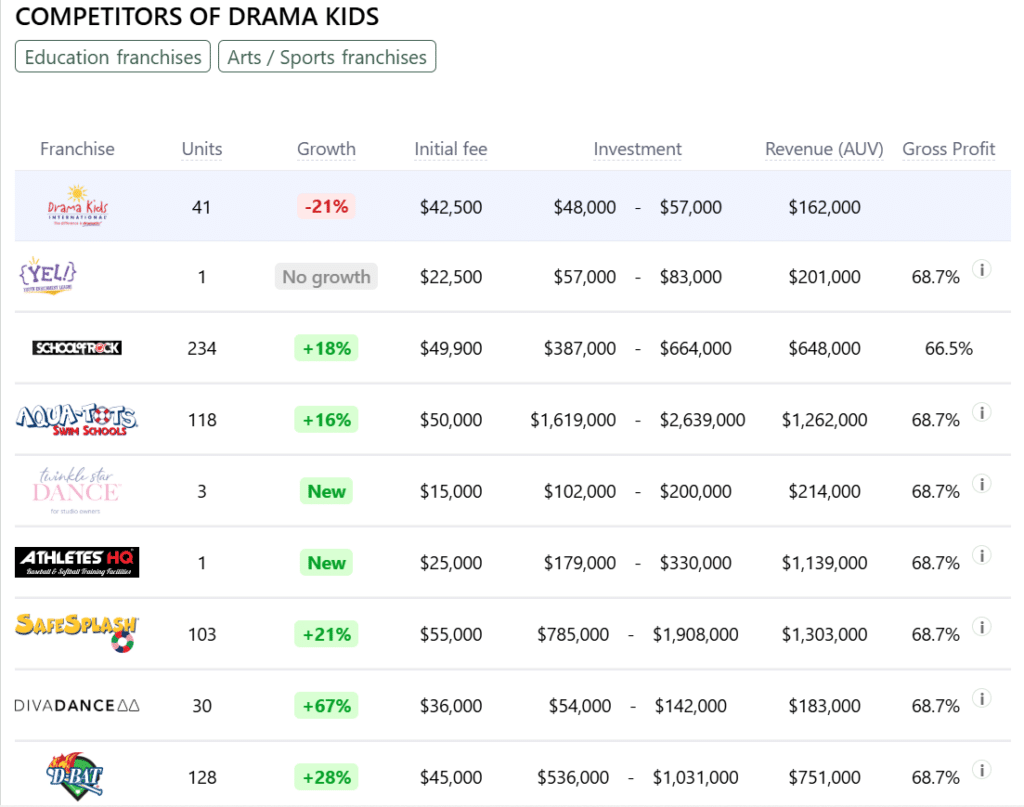Click the $648,000 revenue cell

click(824, 348)
